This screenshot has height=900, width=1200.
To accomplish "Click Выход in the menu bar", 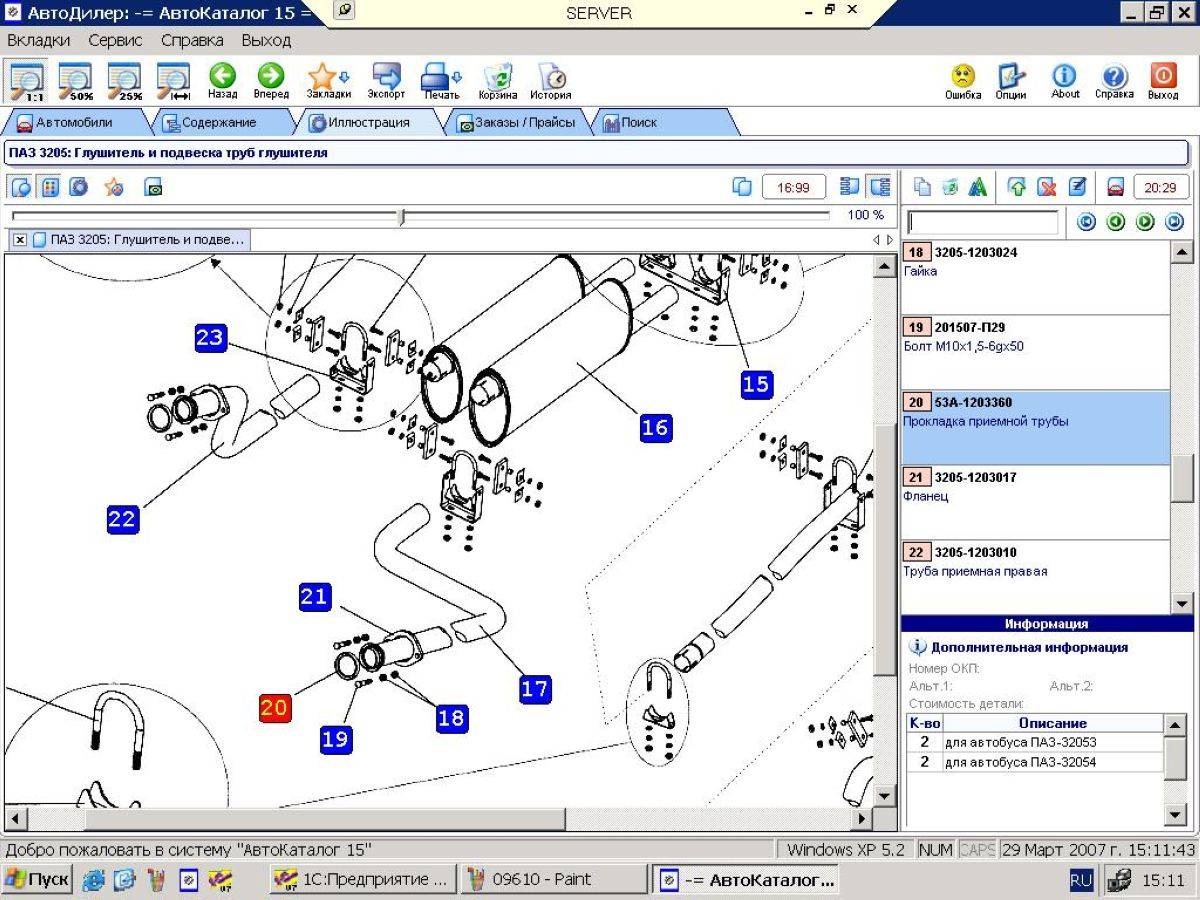I will click(266, 41).
